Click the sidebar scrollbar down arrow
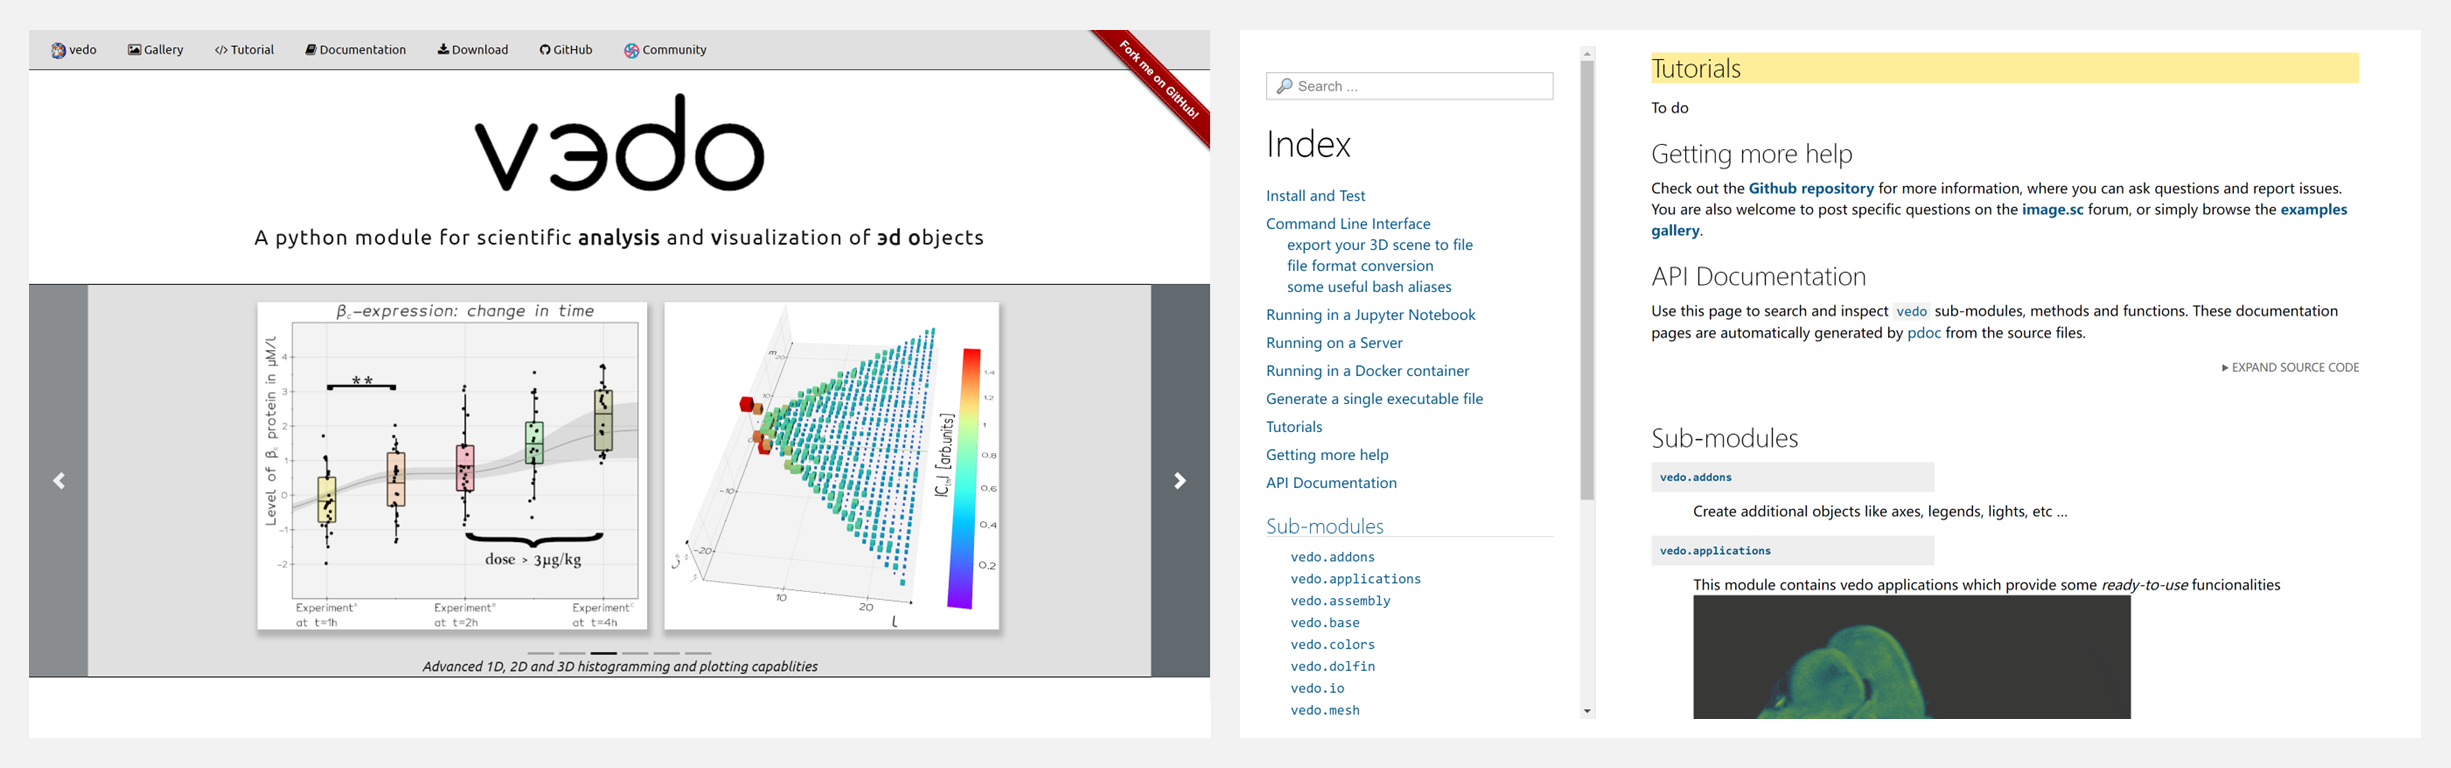Screen dimensions: 2451x768 [1587, 711]
